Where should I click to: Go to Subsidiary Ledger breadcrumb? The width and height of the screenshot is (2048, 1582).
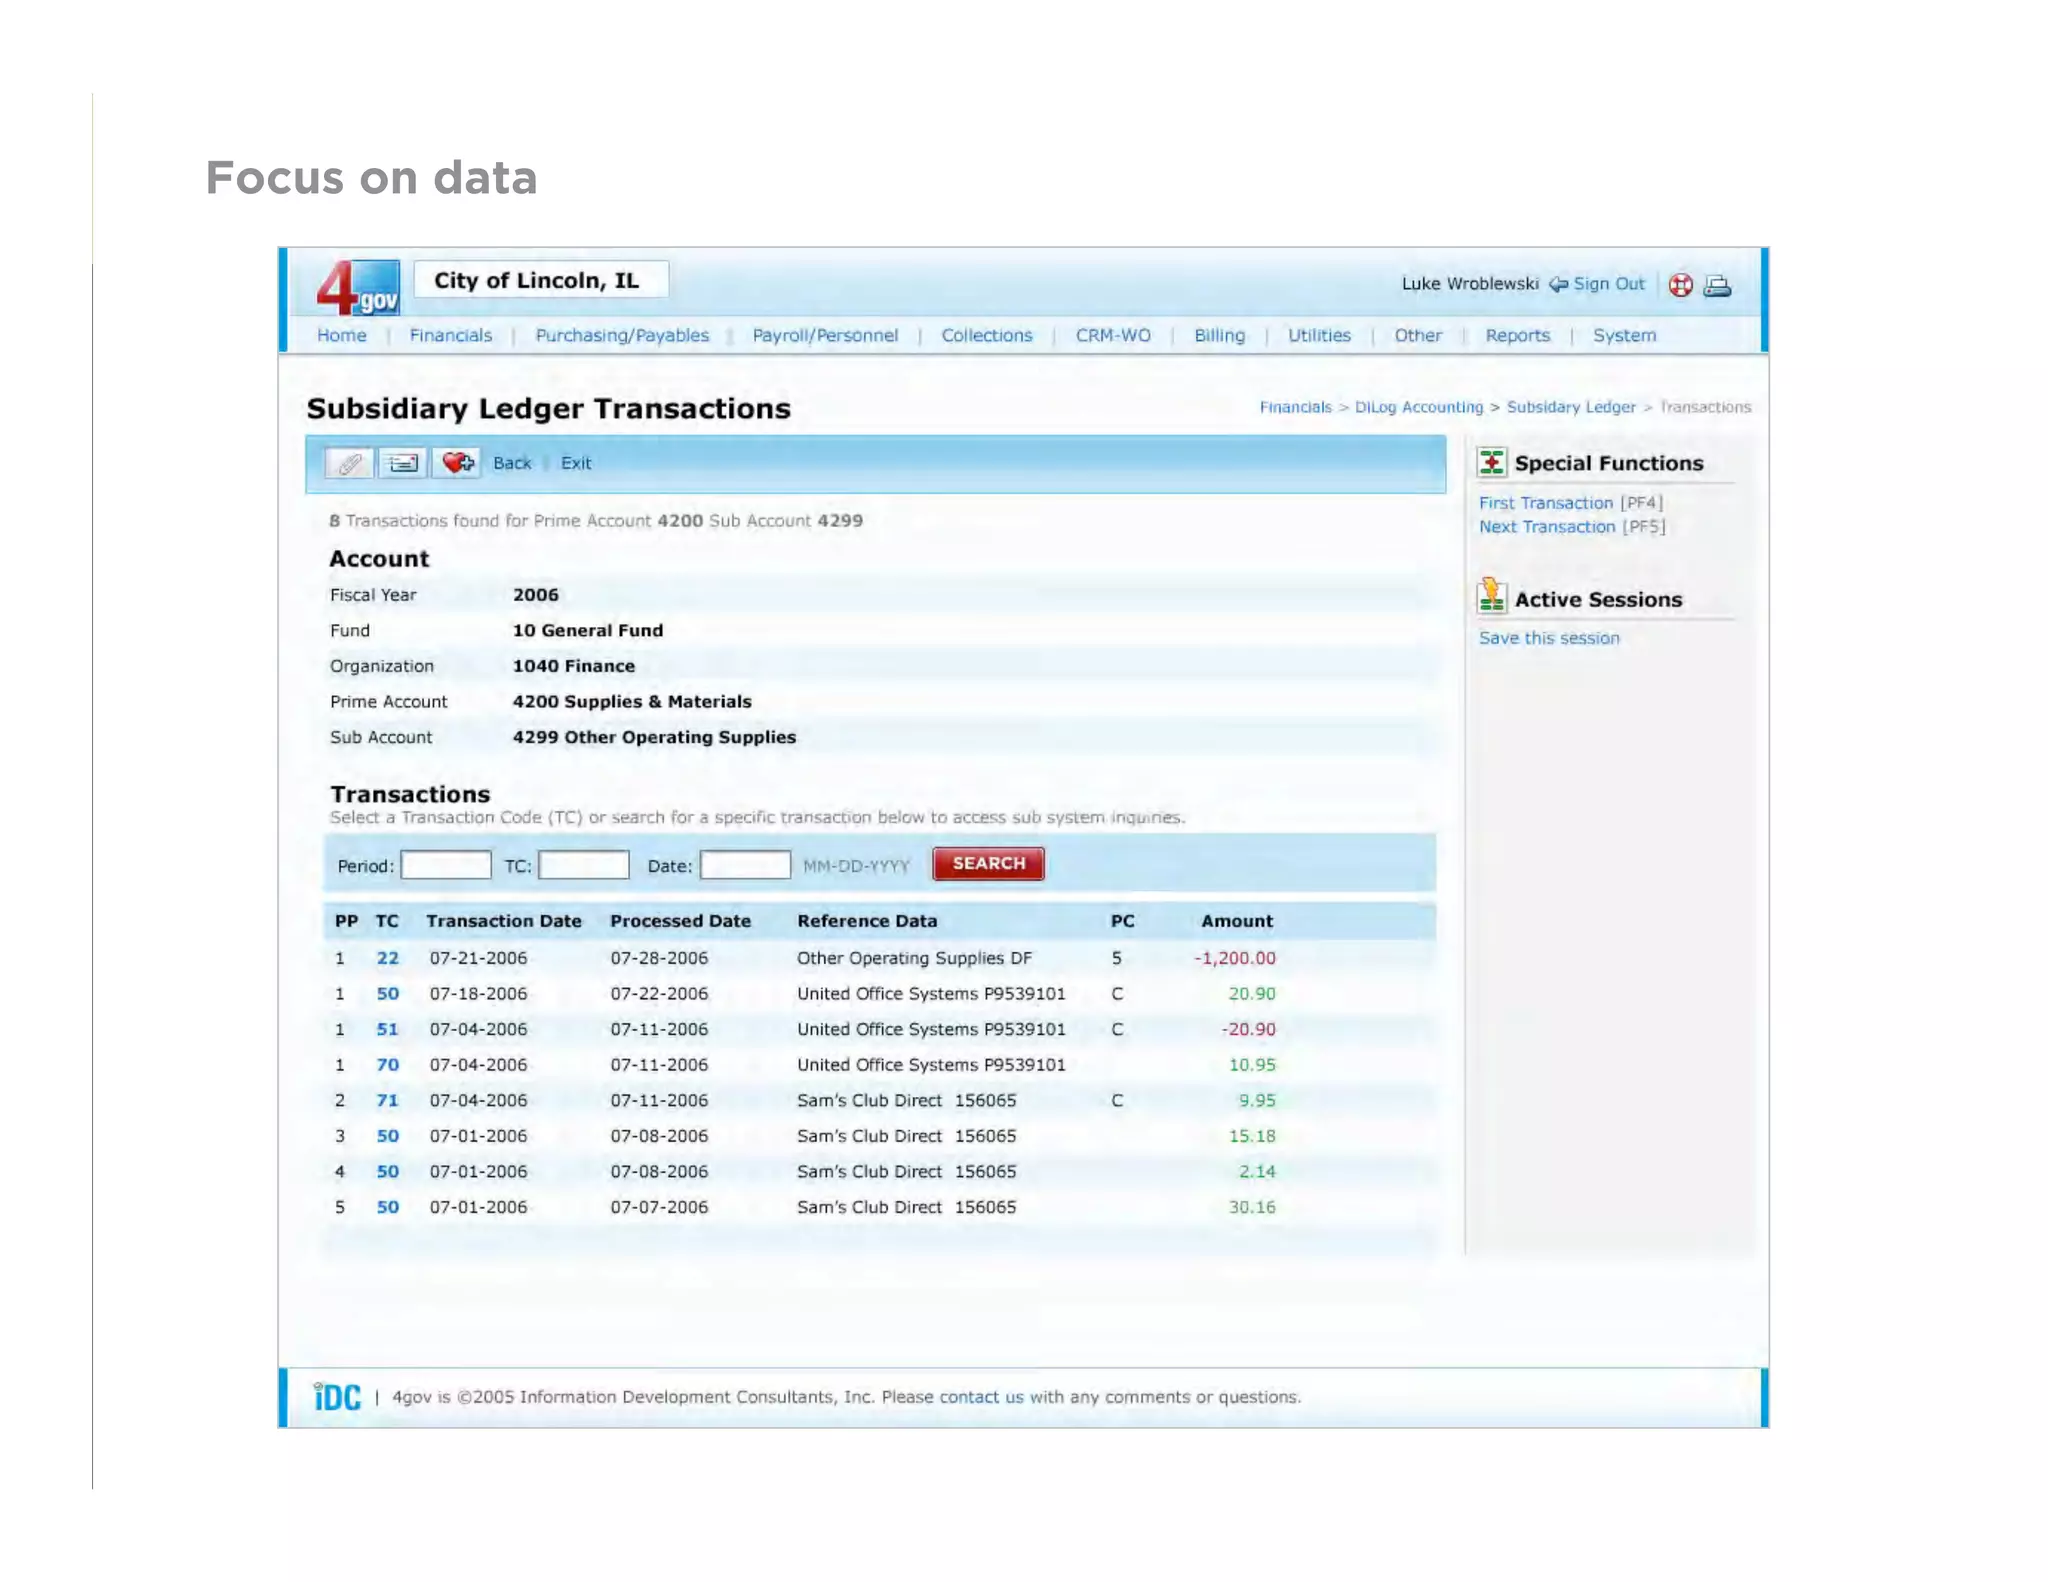1570,407
